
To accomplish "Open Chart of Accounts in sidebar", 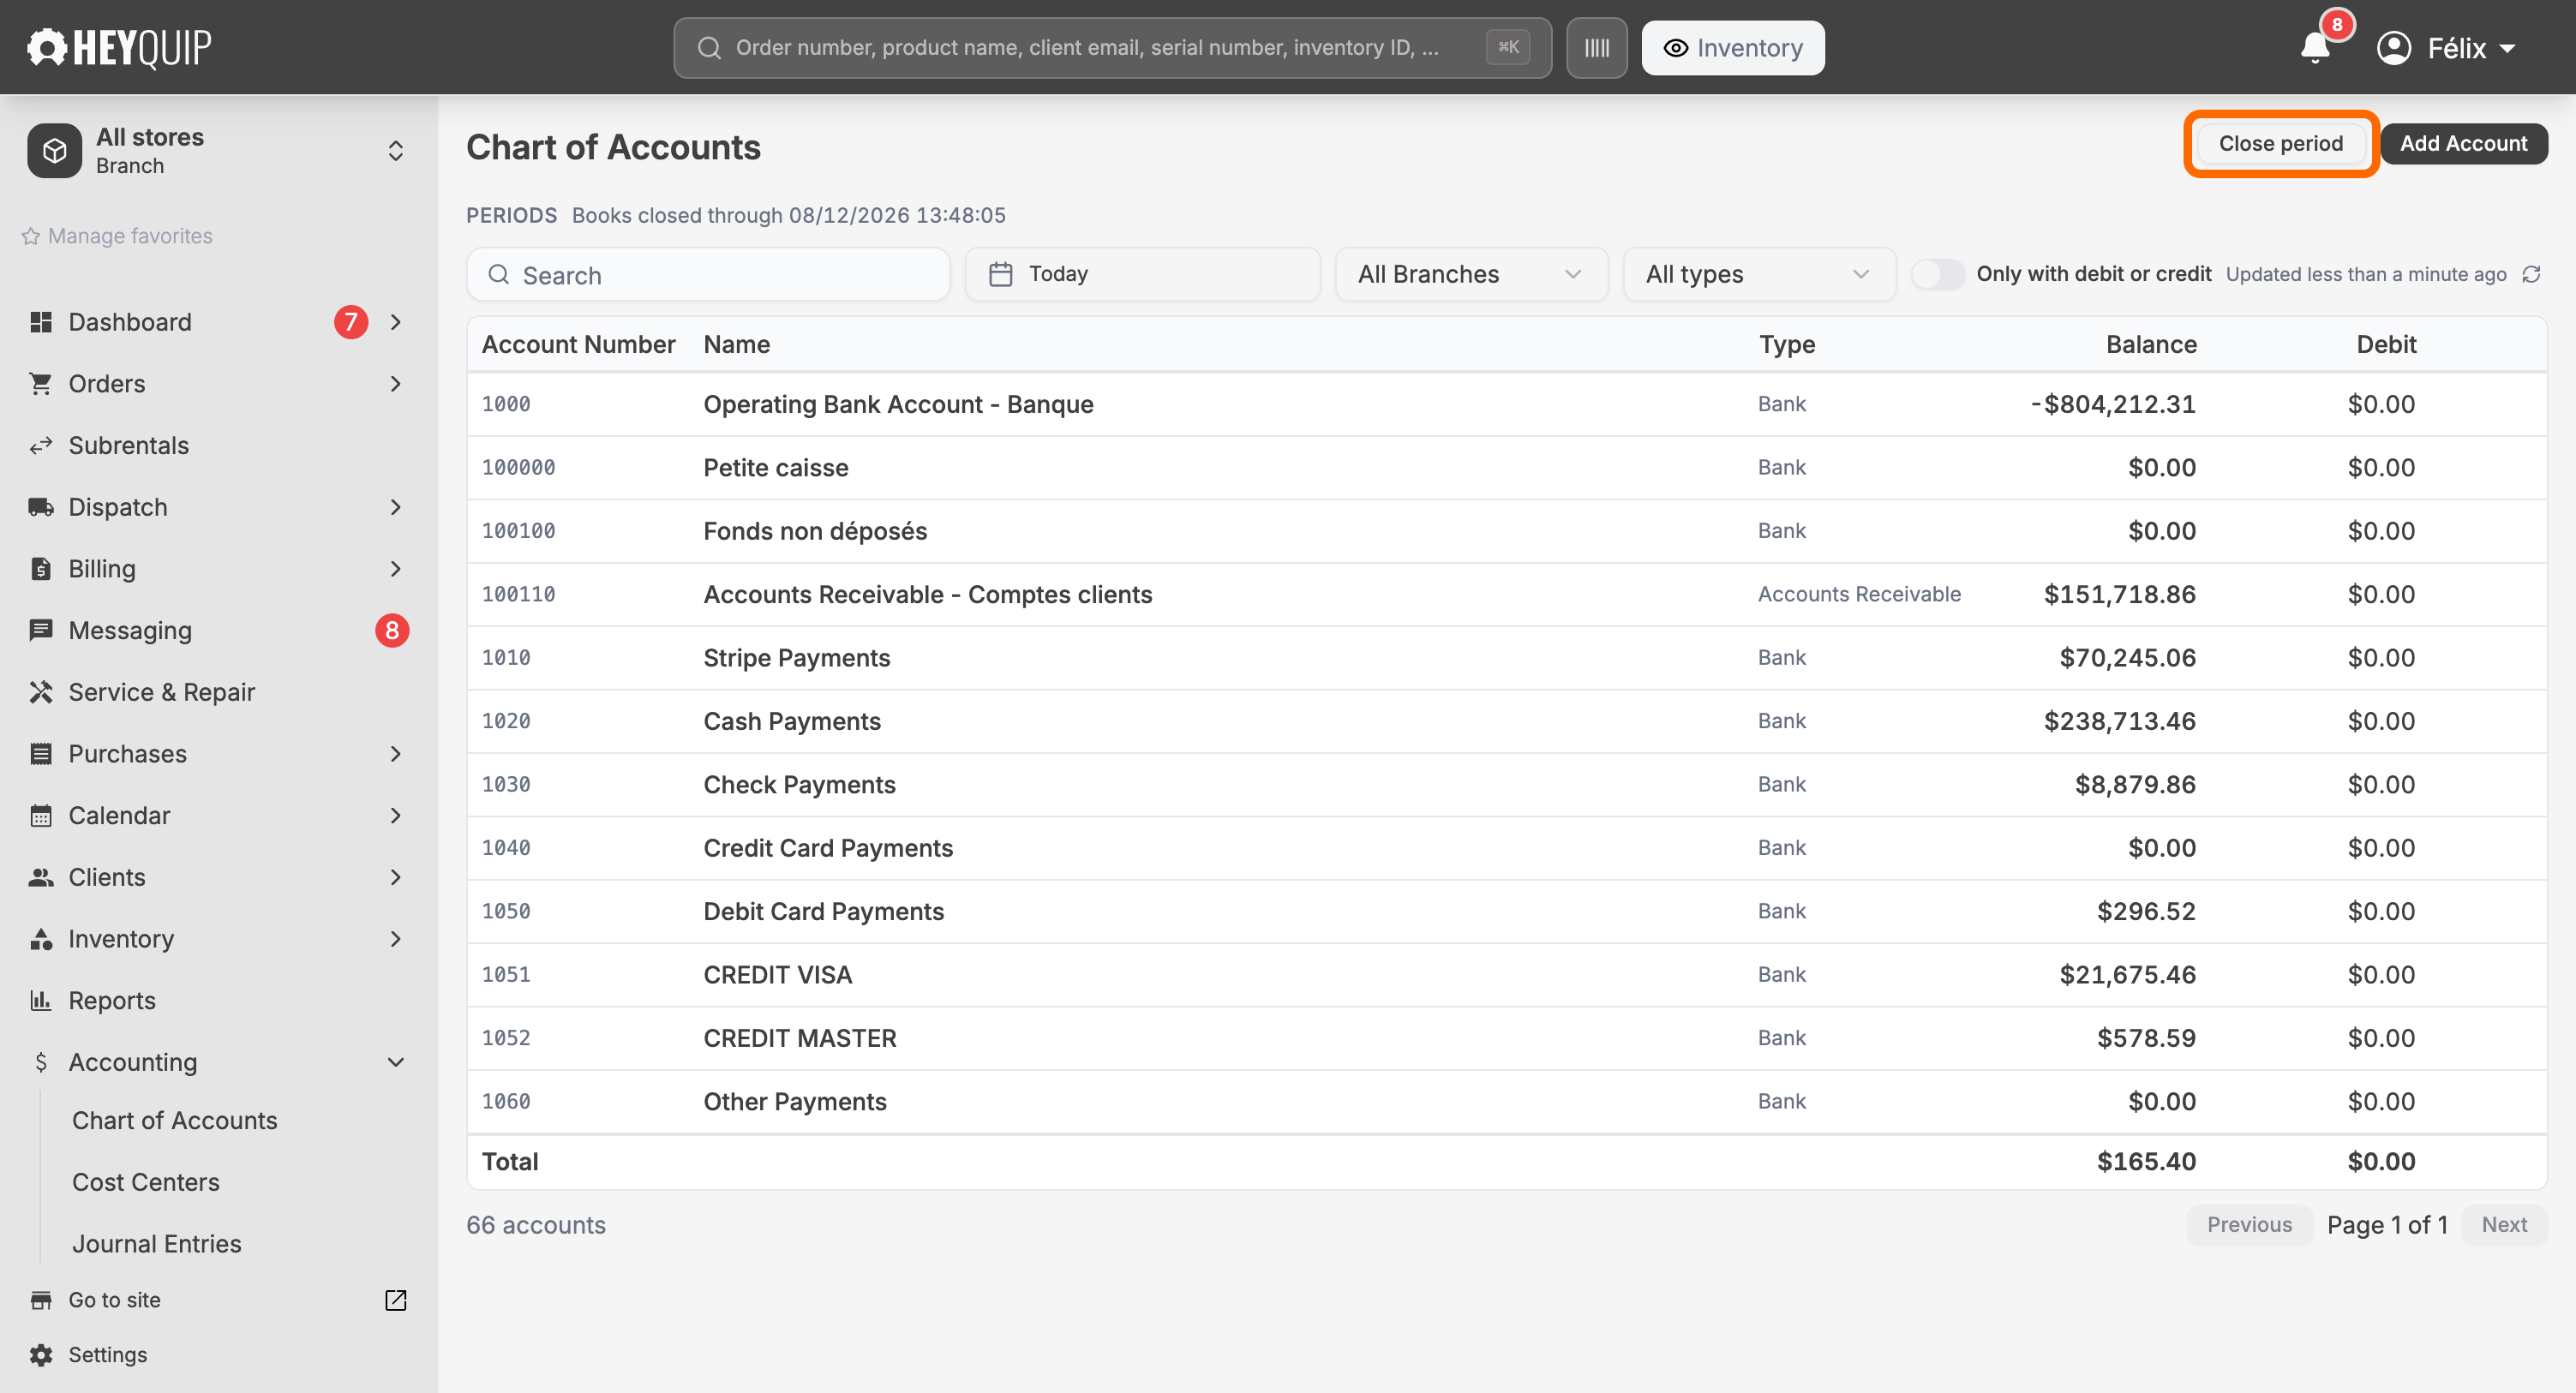I will click(x=175, y=1120).
